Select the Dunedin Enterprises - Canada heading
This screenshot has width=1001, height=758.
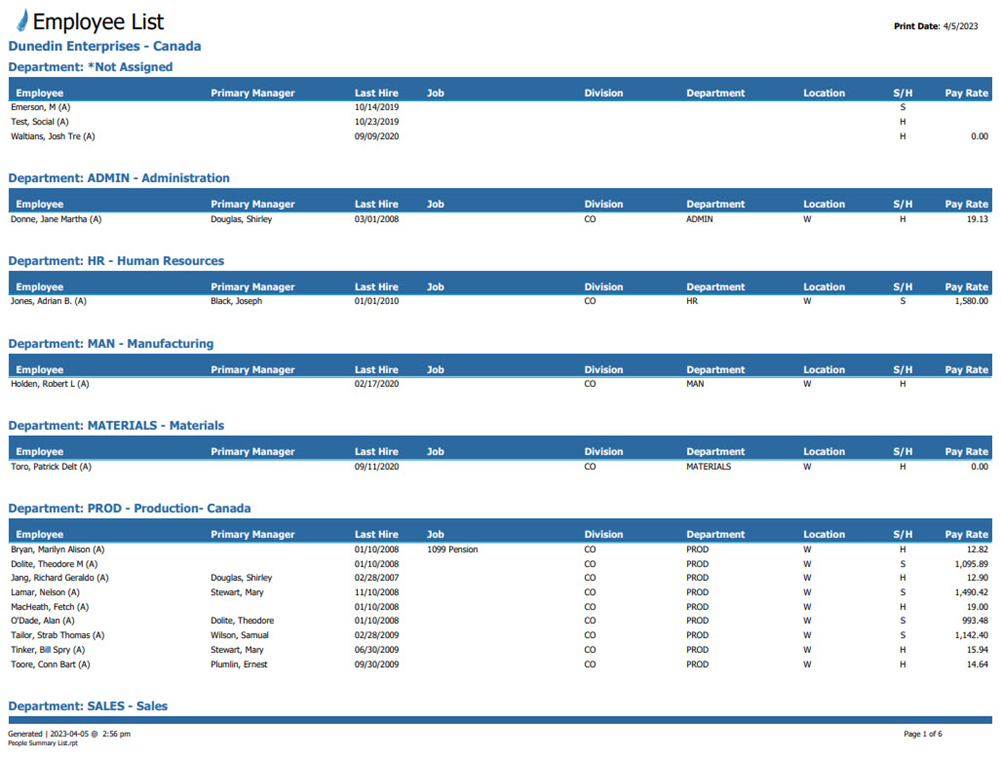coord(104,46)
